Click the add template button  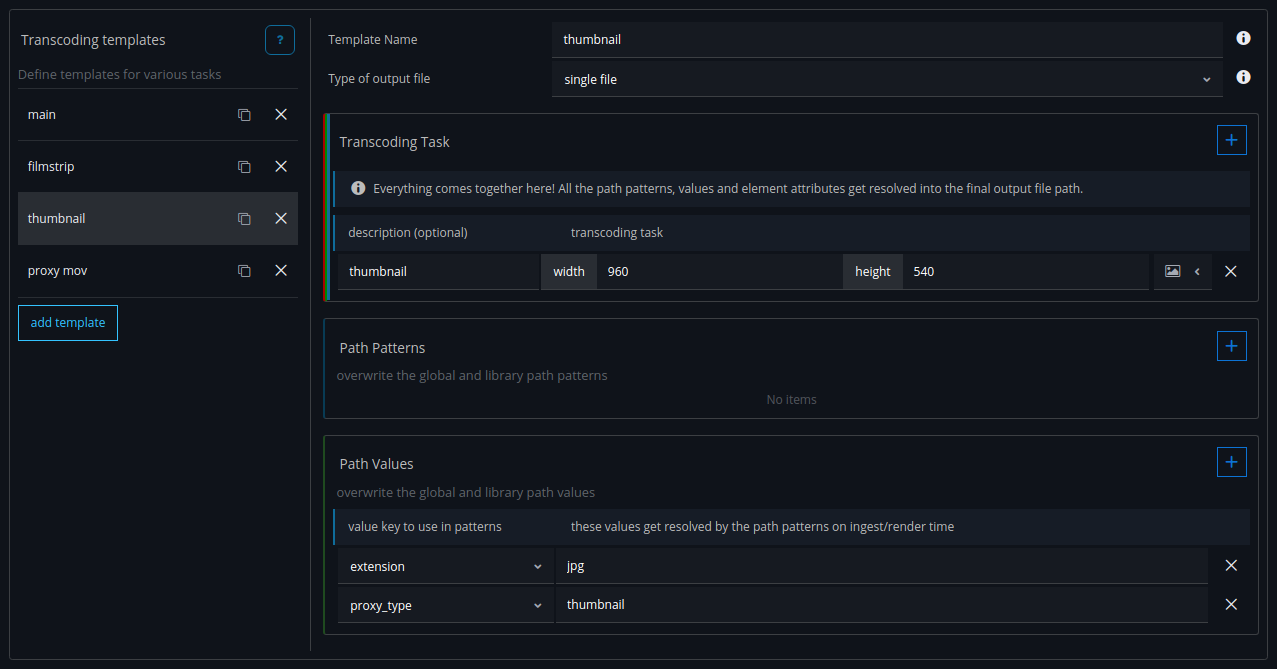point(68,323)
